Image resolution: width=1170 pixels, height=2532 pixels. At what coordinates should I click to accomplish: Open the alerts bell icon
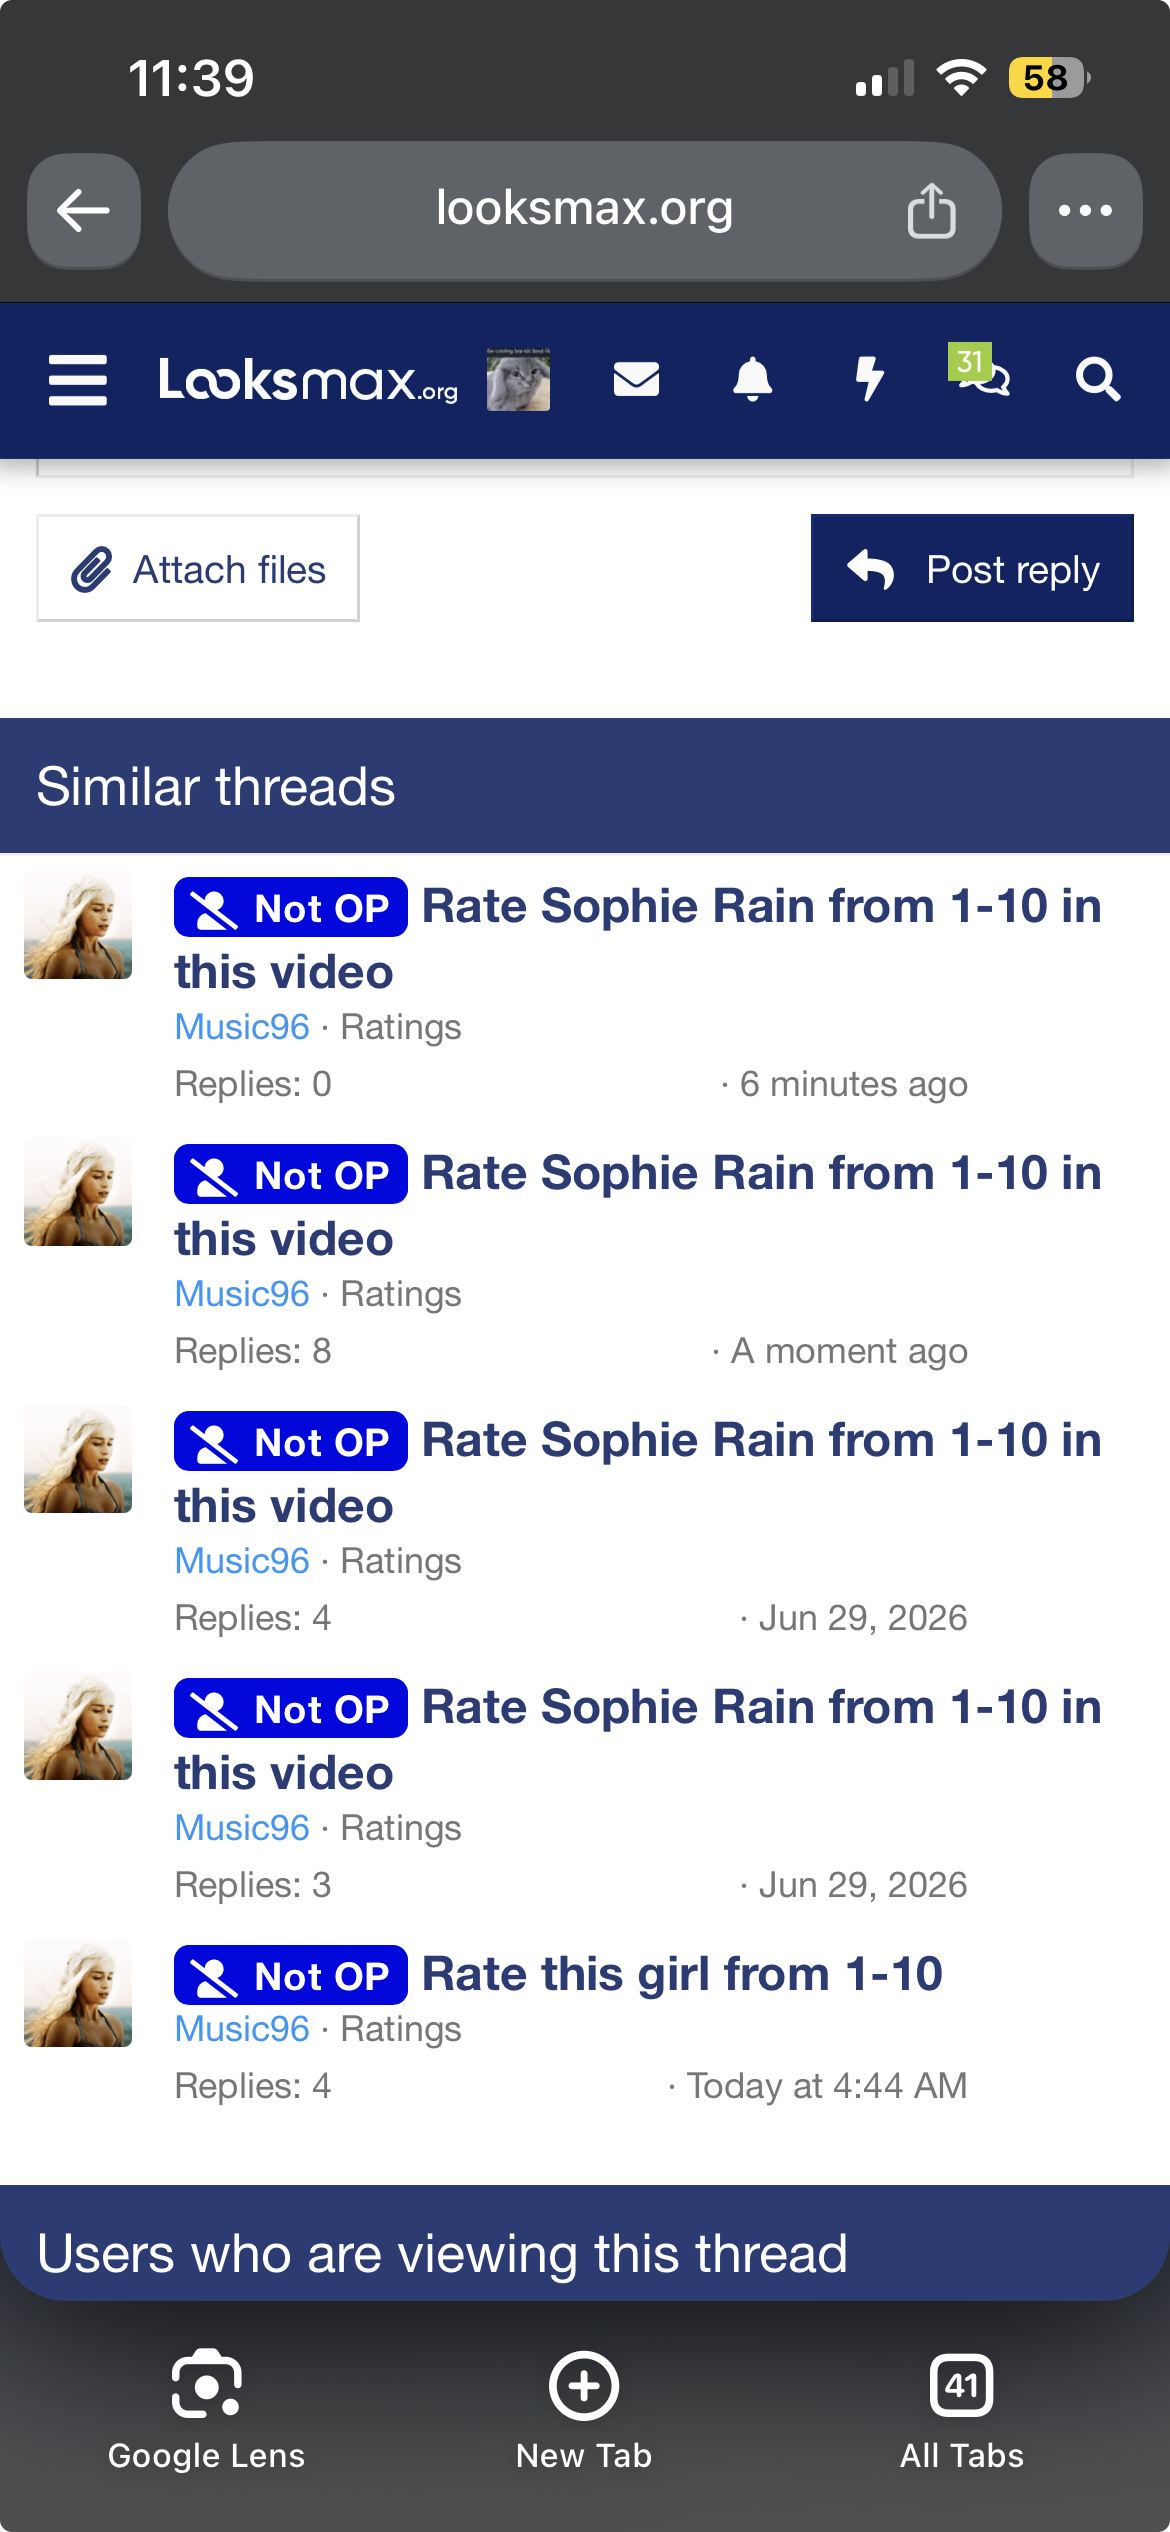[x=753, y=380]
